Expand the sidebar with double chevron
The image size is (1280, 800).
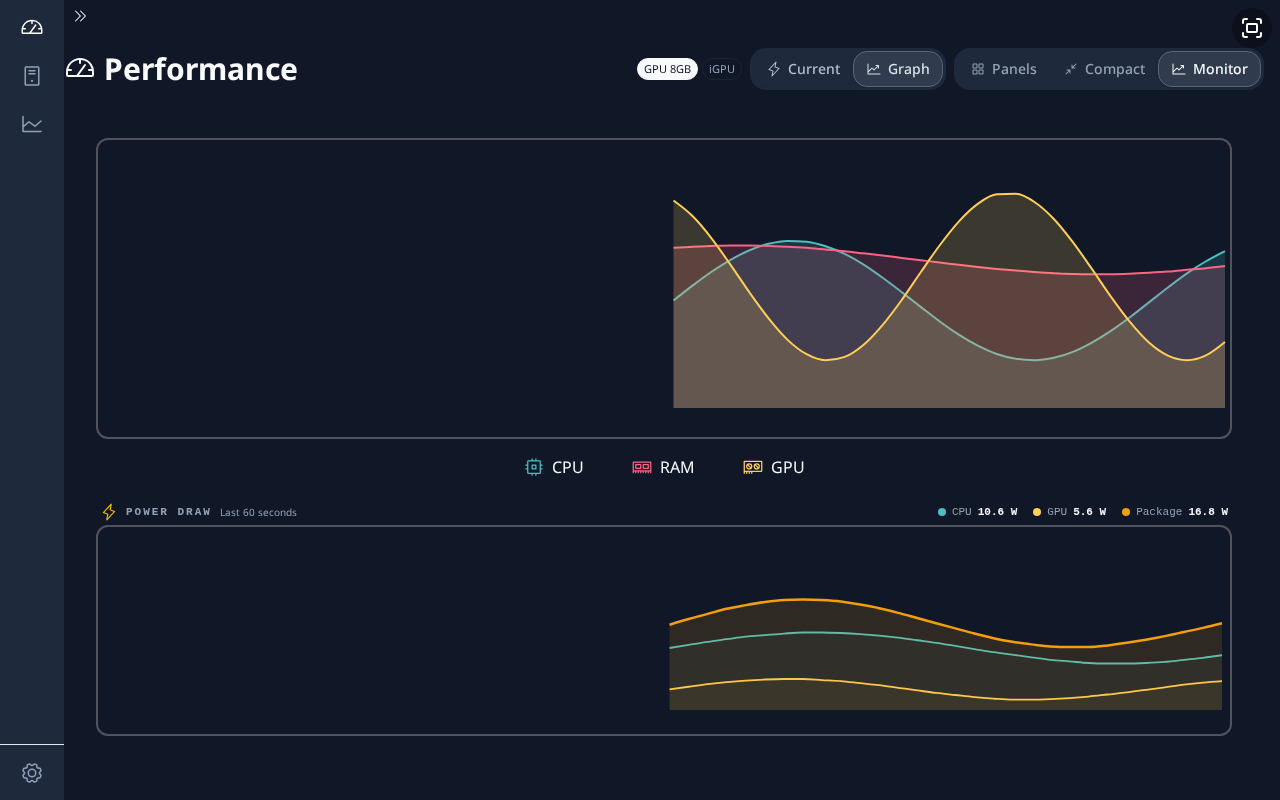[x=80, y=16]
